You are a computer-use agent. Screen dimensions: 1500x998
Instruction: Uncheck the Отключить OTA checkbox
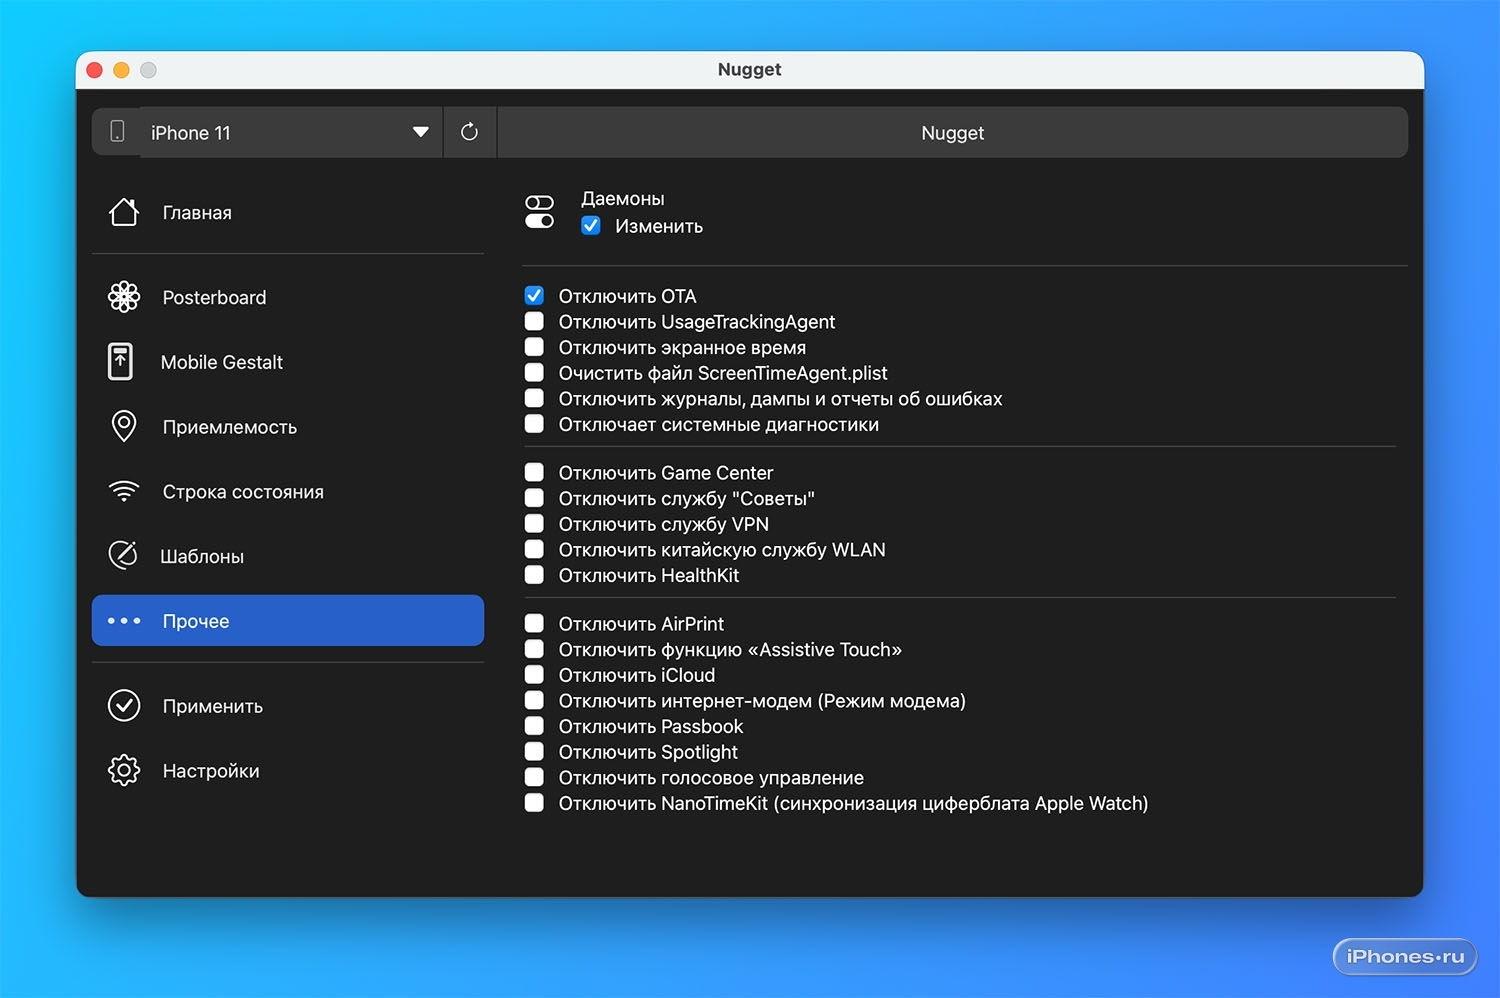pyautogui.click(x=535, y=296)
